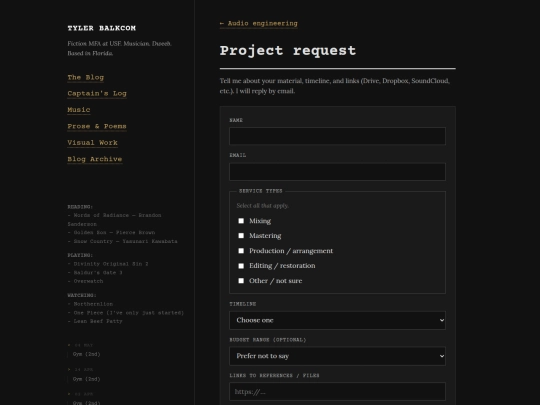Focus the Name input field
Screen dimensions: 540x405
[x=338, y=136]
